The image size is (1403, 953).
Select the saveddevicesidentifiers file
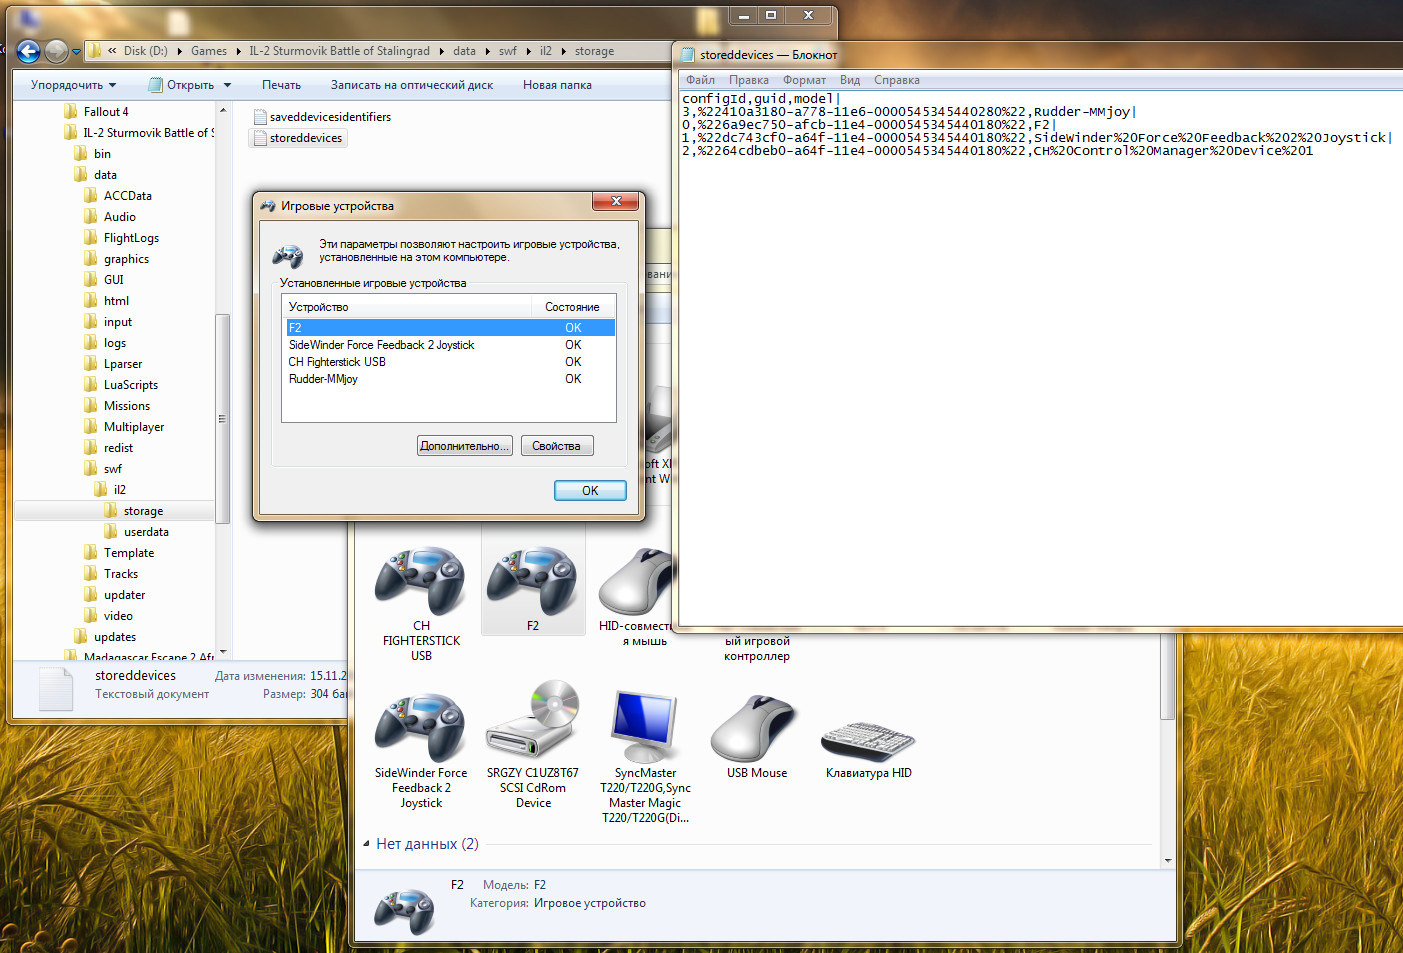(321, 117)
